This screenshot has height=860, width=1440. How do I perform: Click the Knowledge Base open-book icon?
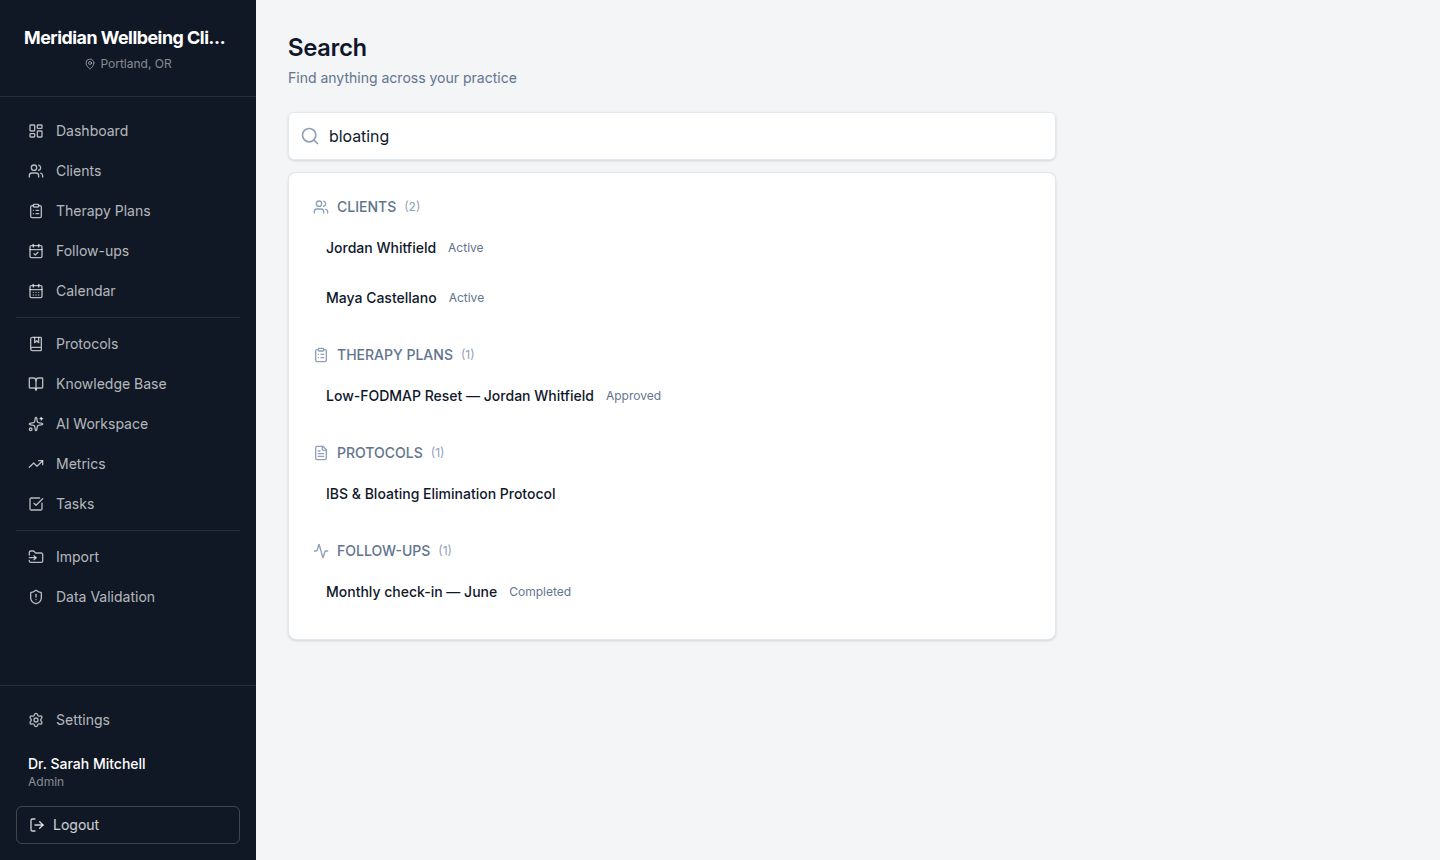click(x=36, y=384)
